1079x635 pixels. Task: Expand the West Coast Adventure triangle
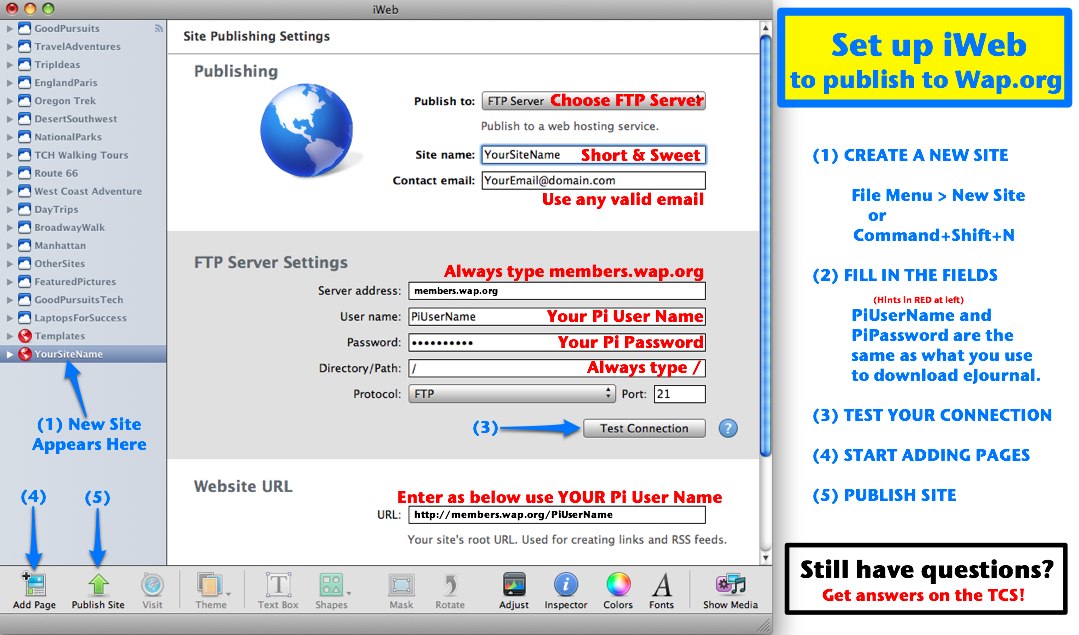pos(9,191)
